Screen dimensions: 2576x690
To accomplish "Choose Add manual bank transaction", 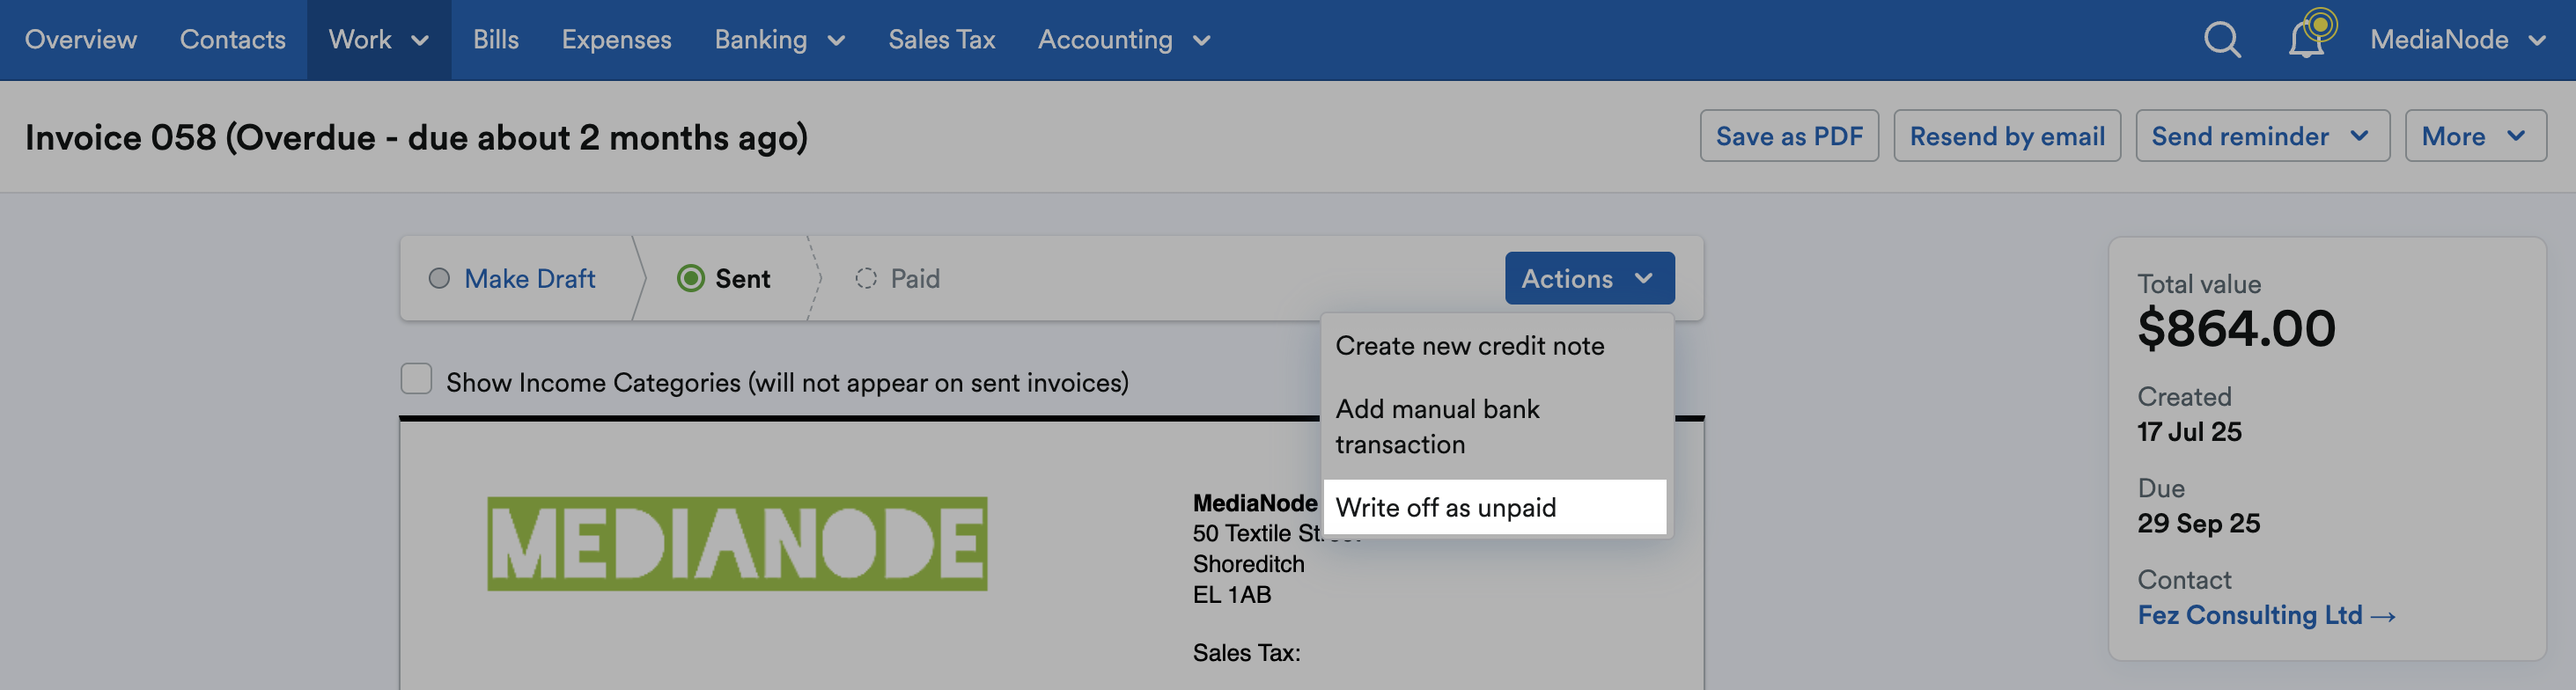I will [x=1495, y=427].
